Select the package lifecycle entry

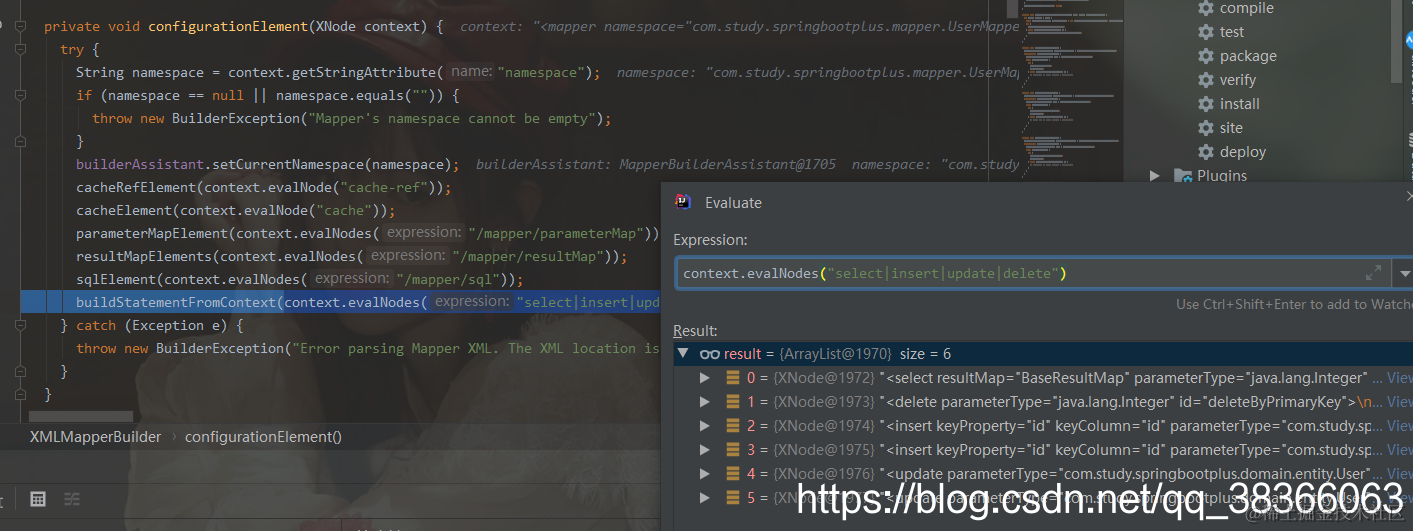1248,56
